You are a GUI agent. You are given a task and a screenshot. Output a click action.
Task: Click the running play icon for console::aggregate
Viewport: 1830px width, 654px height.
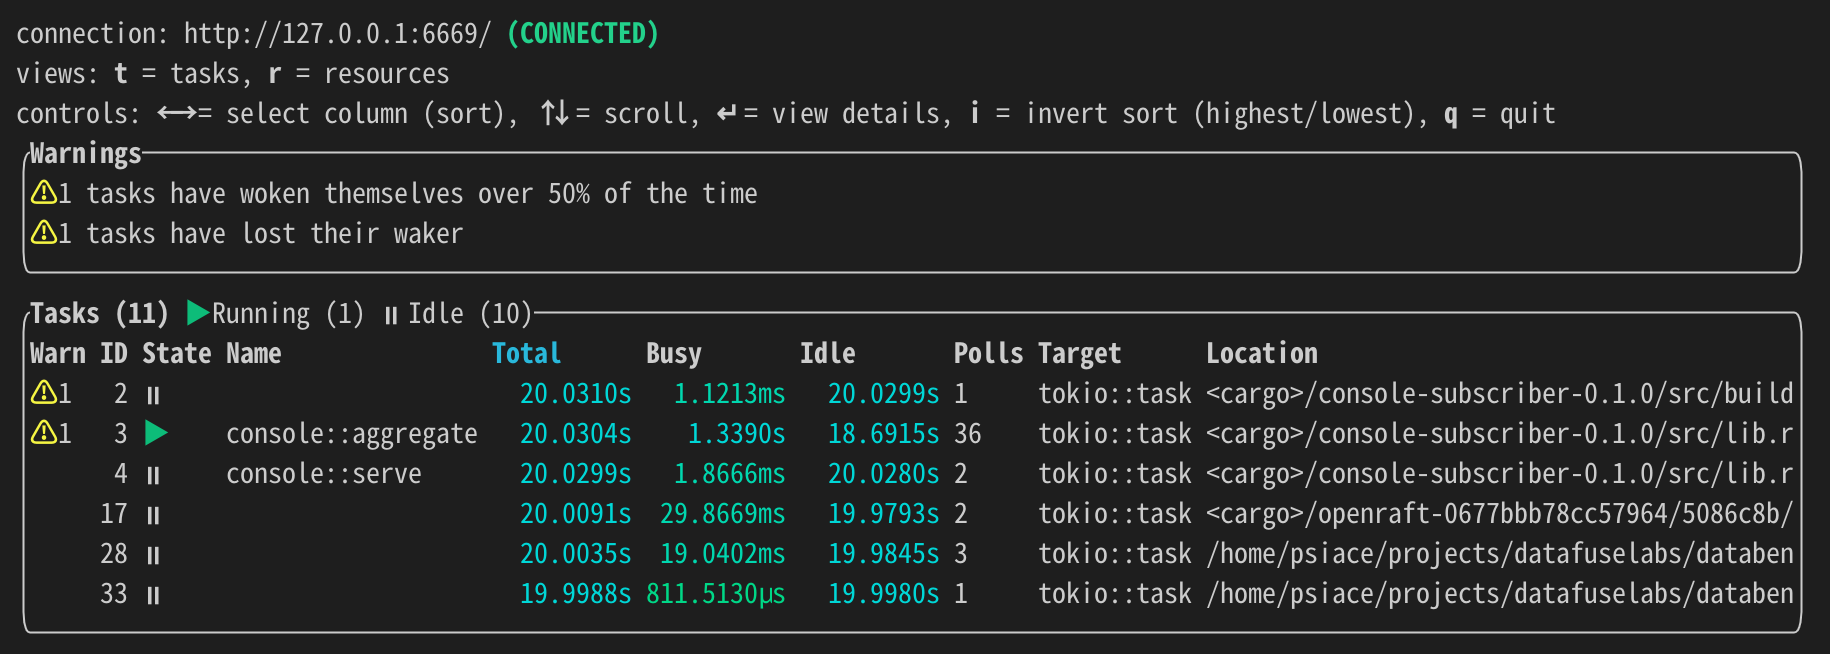pos(156,433)
